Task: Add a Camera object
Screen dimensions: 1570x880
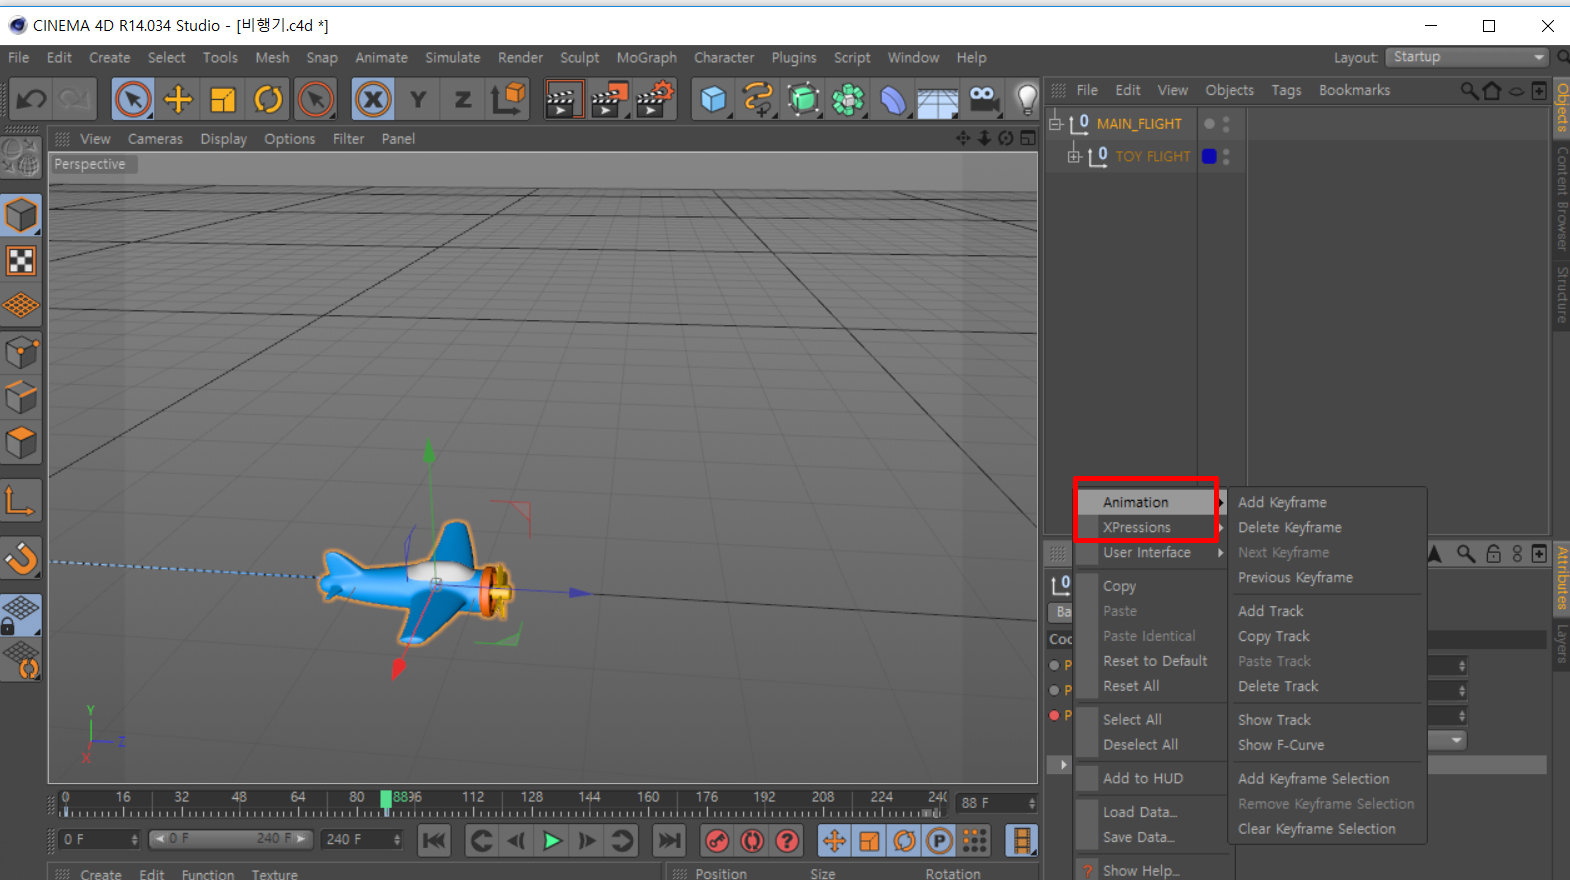Action: click(983, 99)
